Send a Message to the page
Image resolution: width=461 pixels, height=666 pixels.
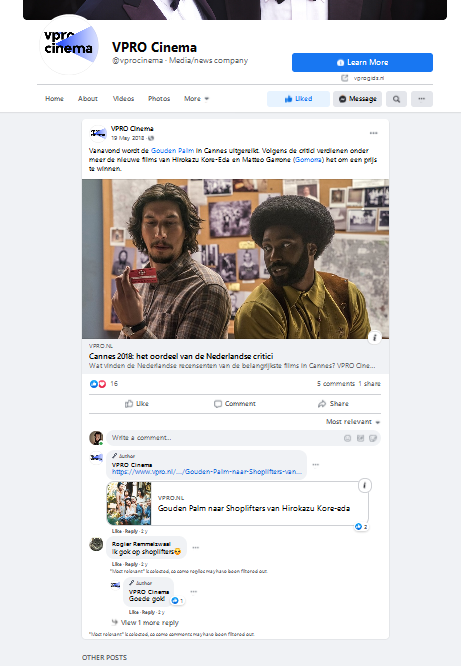click(357, 99)
